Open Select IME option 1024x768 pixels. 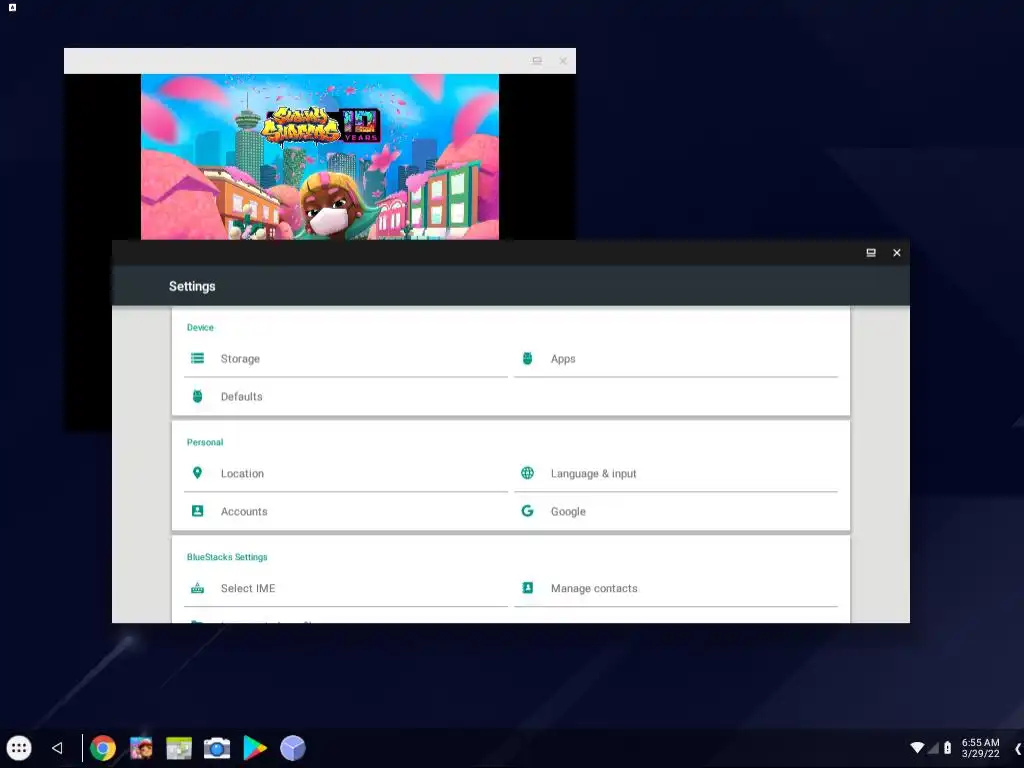[345, 588]
